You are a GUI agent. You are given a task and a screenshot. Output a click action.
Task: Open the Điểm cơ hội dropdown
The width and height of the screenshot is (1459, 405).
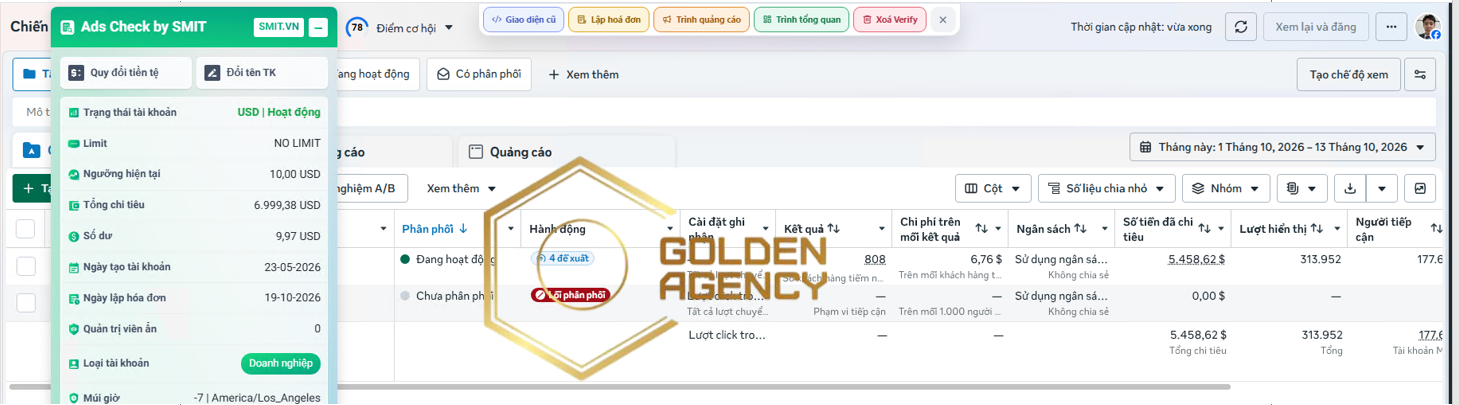tap(414, 28)
